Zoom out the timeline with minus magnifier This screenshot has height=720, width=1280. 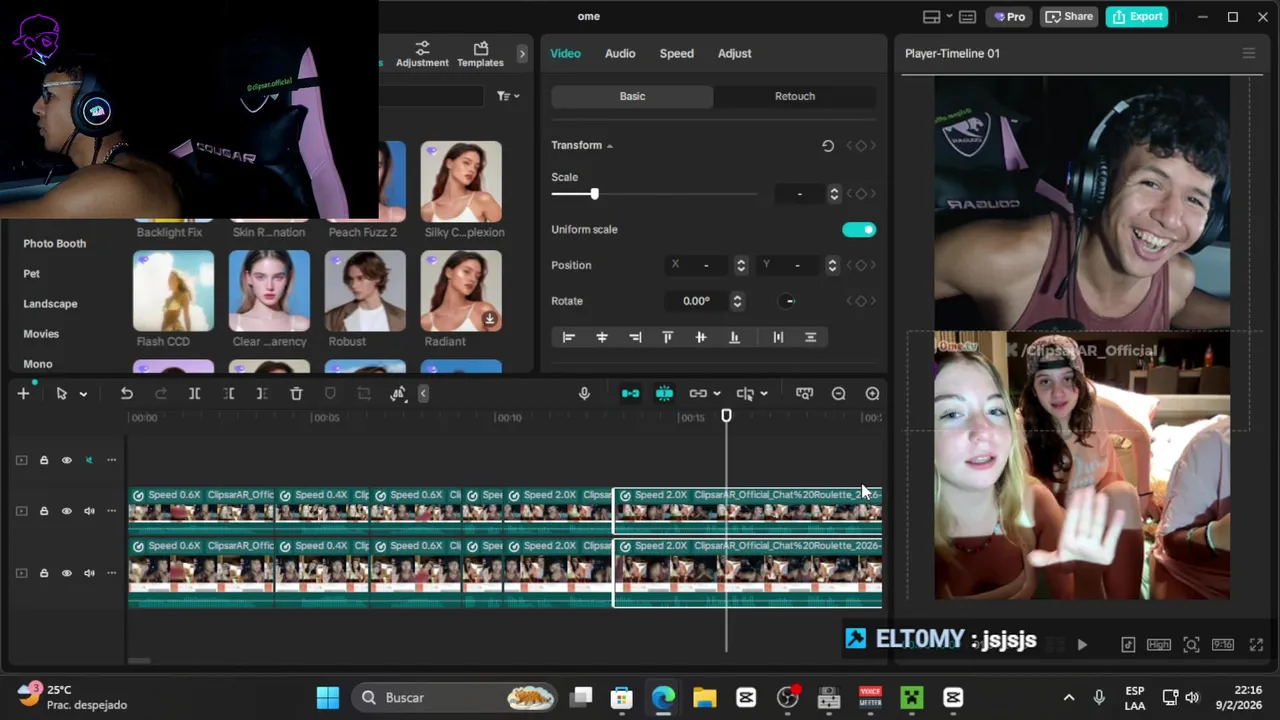[839, 394]
